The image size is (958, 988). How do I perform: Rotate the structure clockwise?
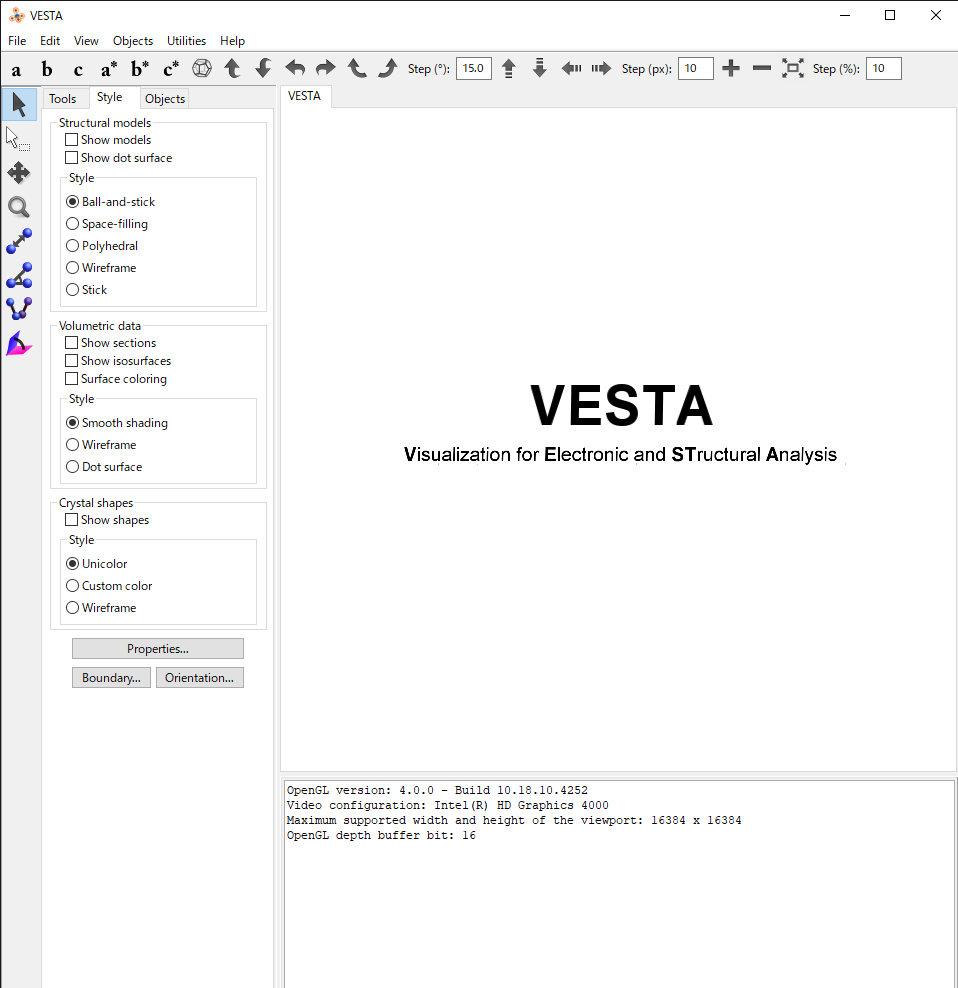[x=388, y=68]
